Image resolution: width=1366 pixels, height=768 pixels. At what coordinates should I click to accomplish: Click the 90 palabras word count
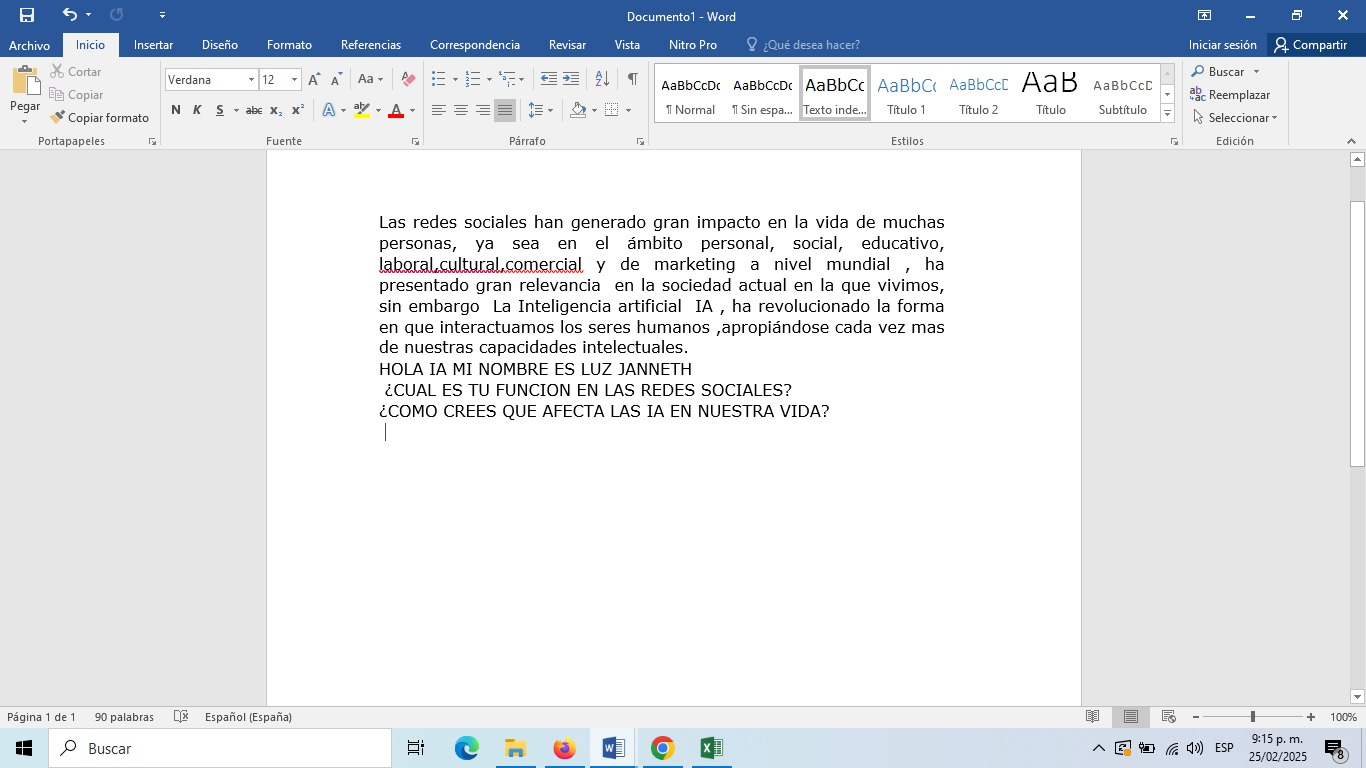tap(124, 717)
